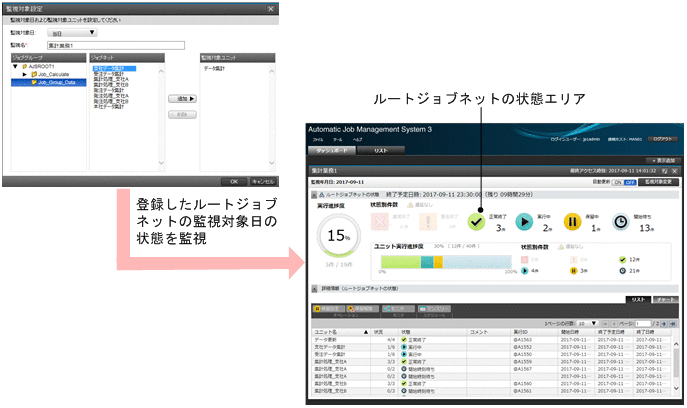Click the green segment of unit progress bar
Image resolution: width=687 pixels, height=408 pixels.
pyautogui.click(x=401, y=262)
